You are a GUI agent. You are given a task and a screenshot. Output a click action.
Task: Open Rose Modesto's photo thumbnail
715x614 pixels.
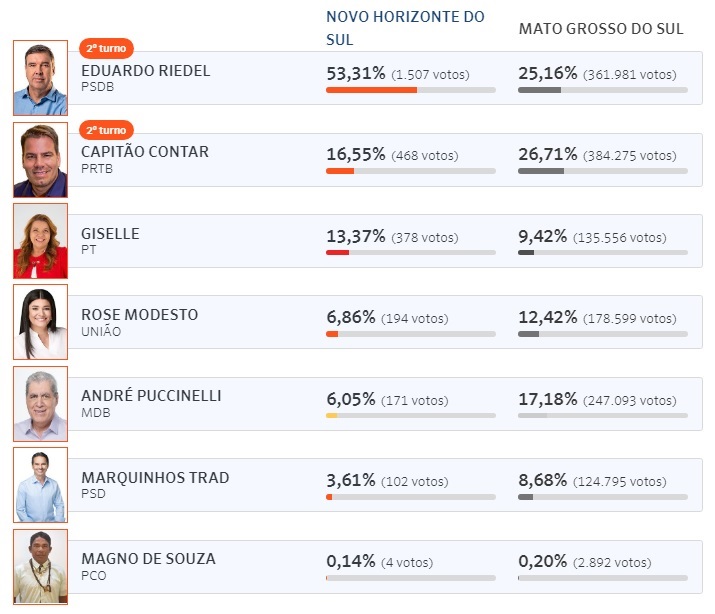(x=40, y=322)
